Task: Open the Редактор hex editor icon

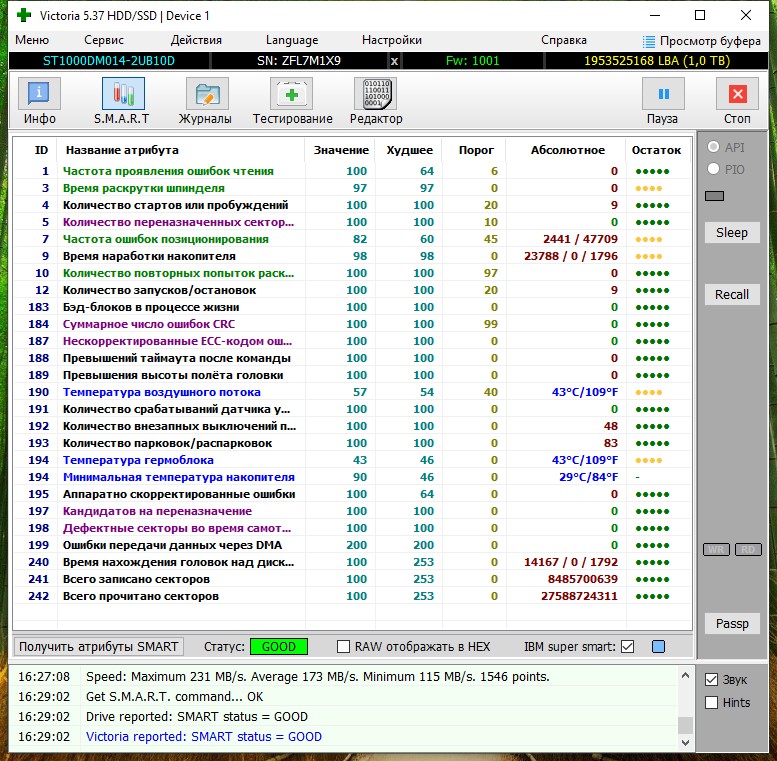Action: tap(376, 93)
